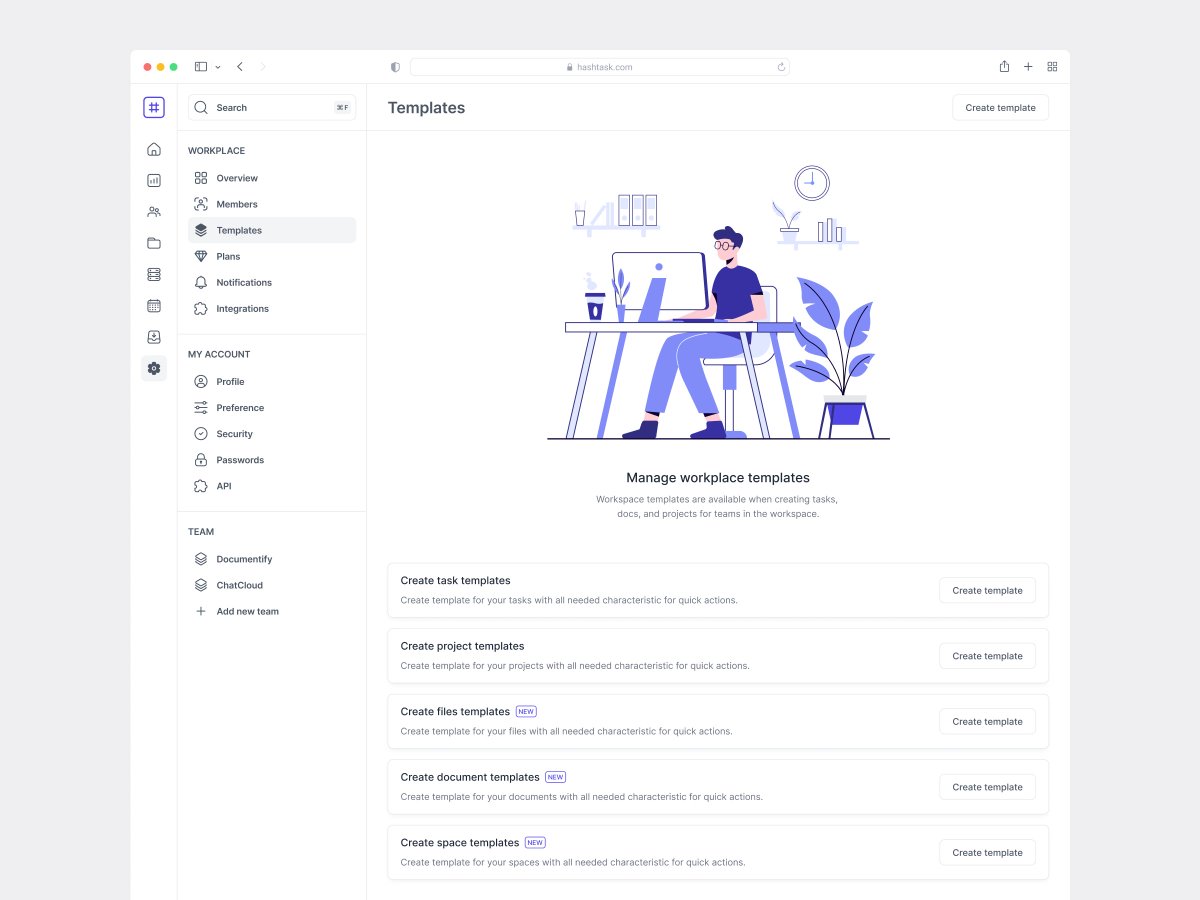The image size is (1200, 900).
Task: Open the API settings item
Action: coord(272,486)
